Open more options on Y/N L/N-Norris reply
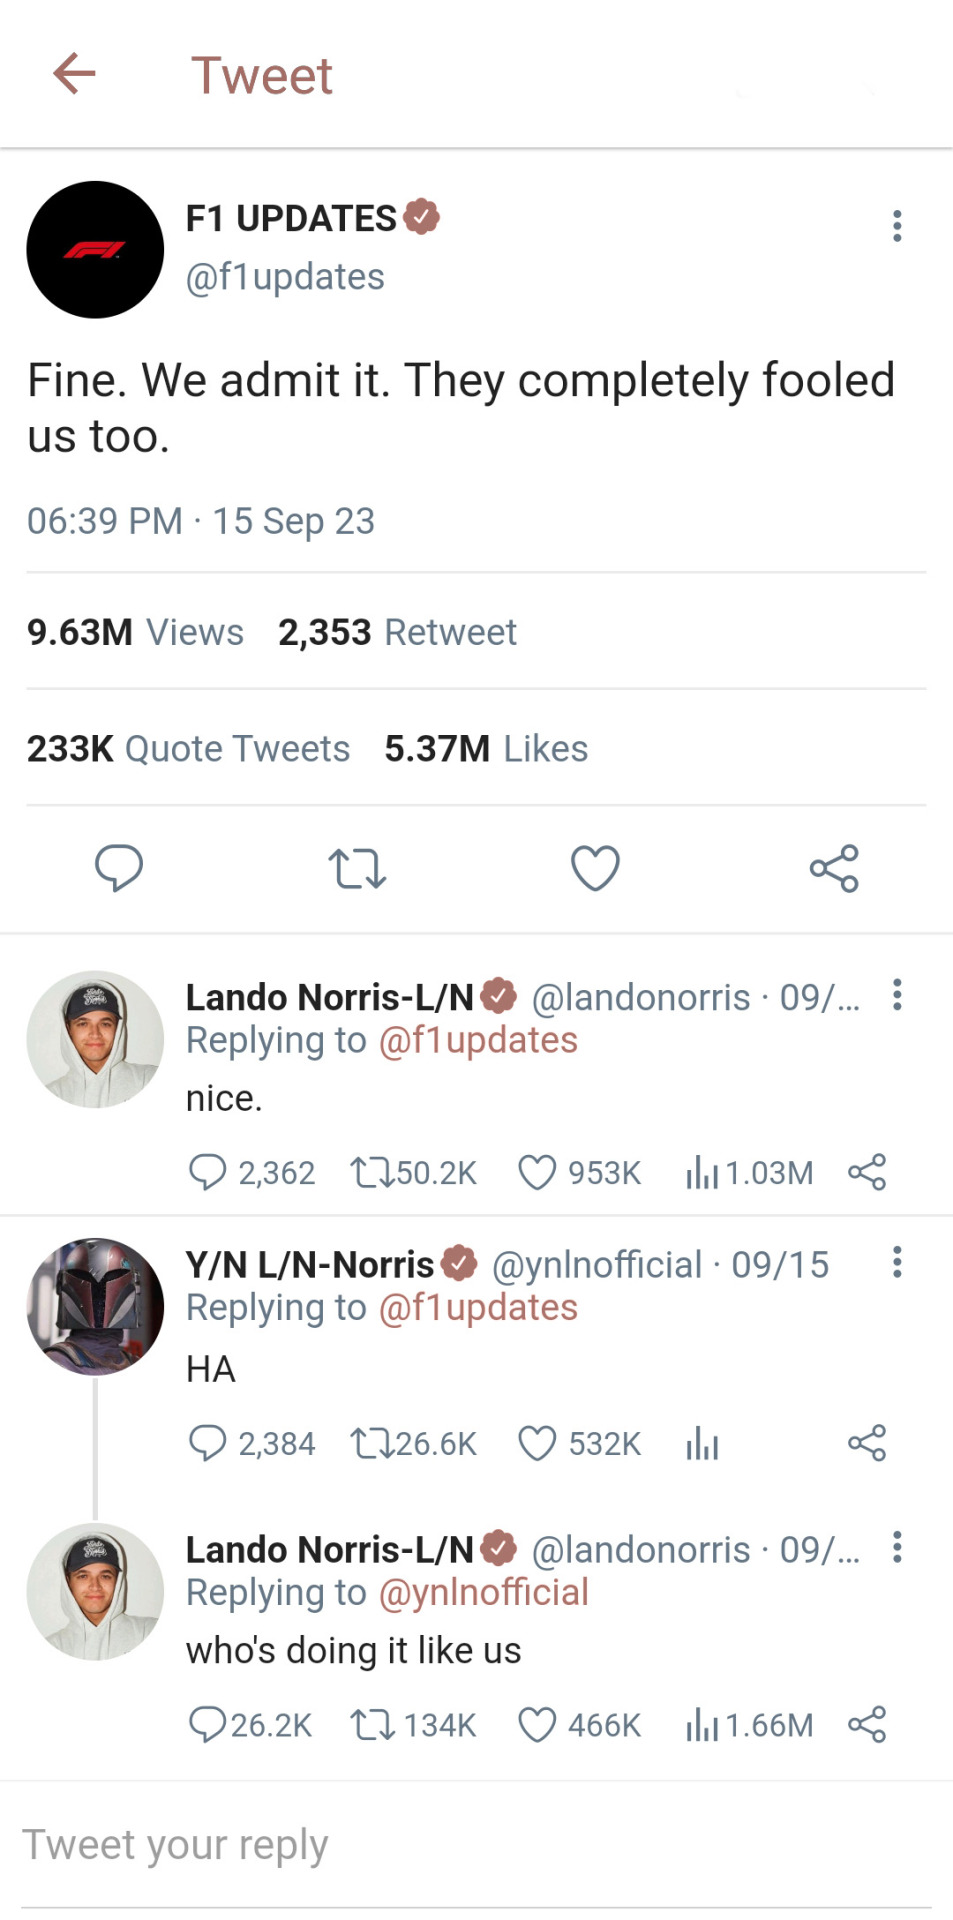 [897, 1262]
